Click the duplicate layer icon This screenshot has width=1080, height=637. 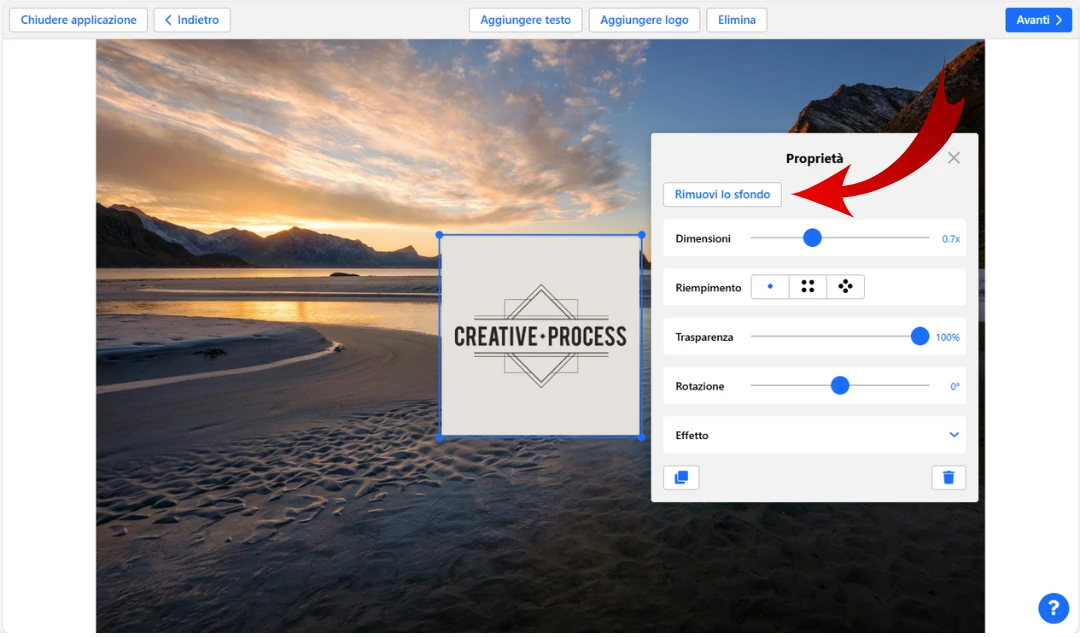point(681,477)
